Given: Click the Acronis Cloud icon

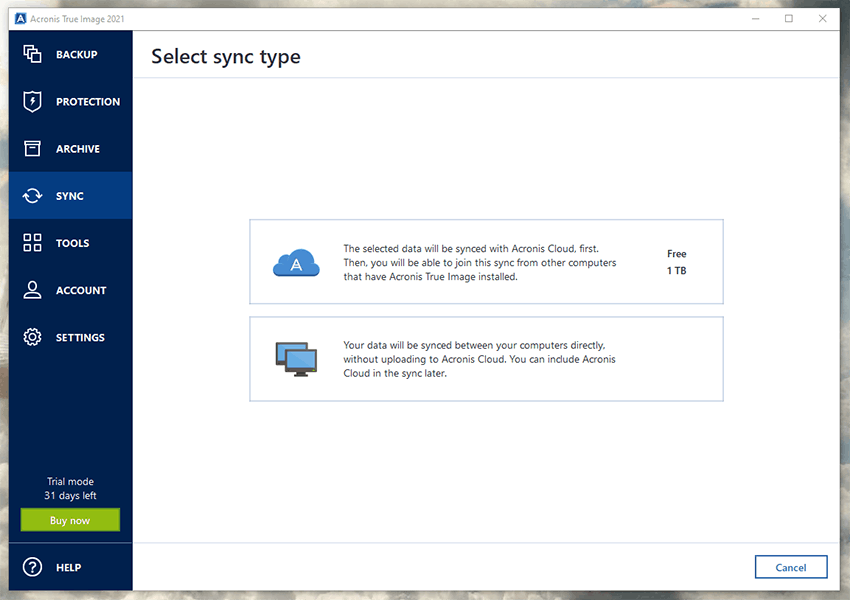Looking at the screenshot, I should (x=296, y=263).
